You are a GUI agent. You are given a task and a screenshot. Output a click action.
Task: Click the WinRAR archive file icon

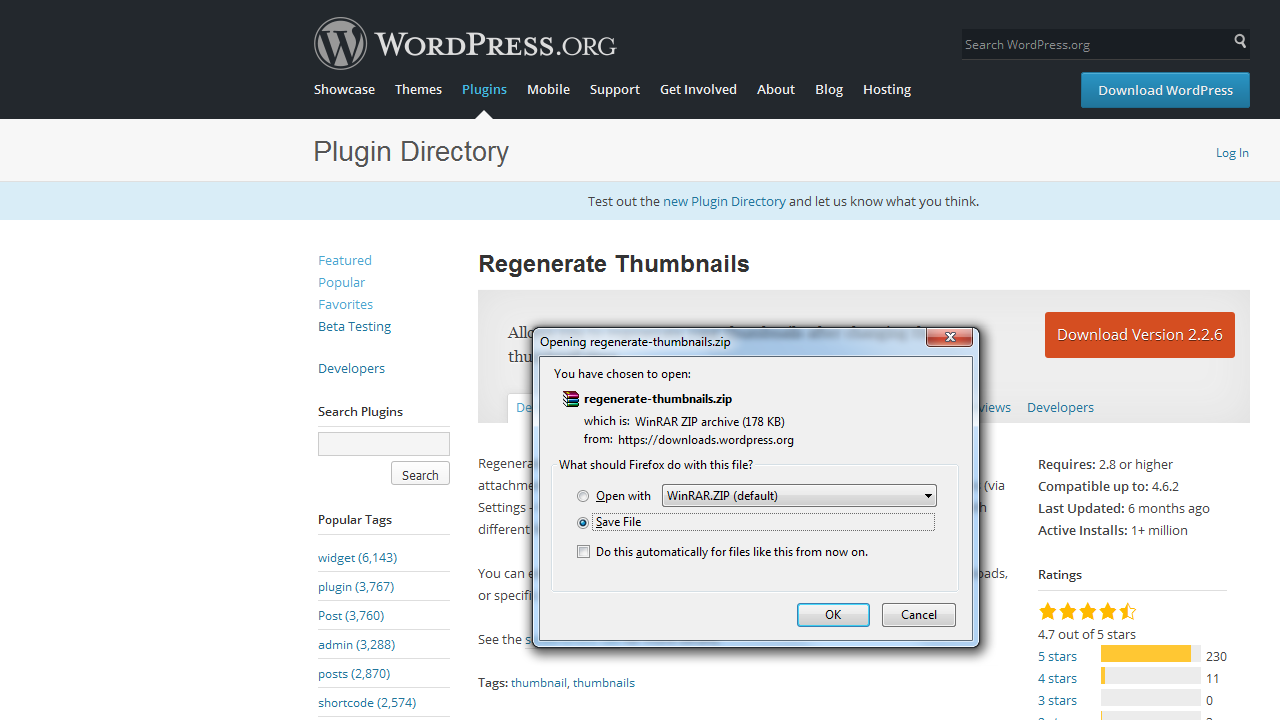pyautogui.click(x=571, y=399)
